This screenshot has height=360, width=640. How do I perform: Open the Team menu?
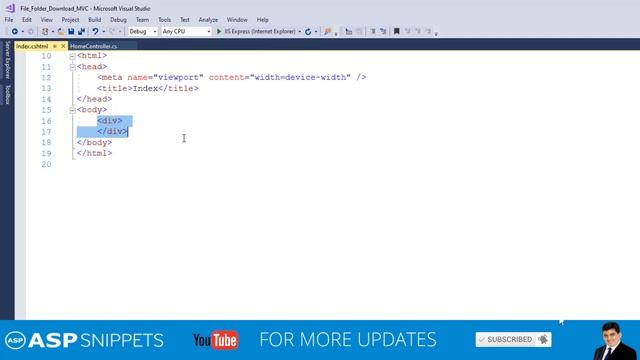point(142,20)
